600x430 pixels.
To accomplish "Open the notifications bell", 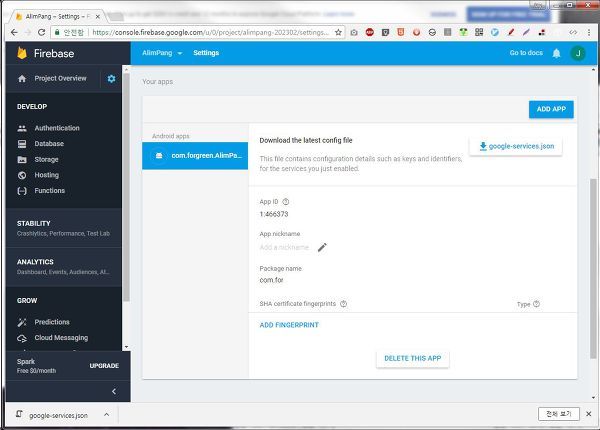I will 556,53.
